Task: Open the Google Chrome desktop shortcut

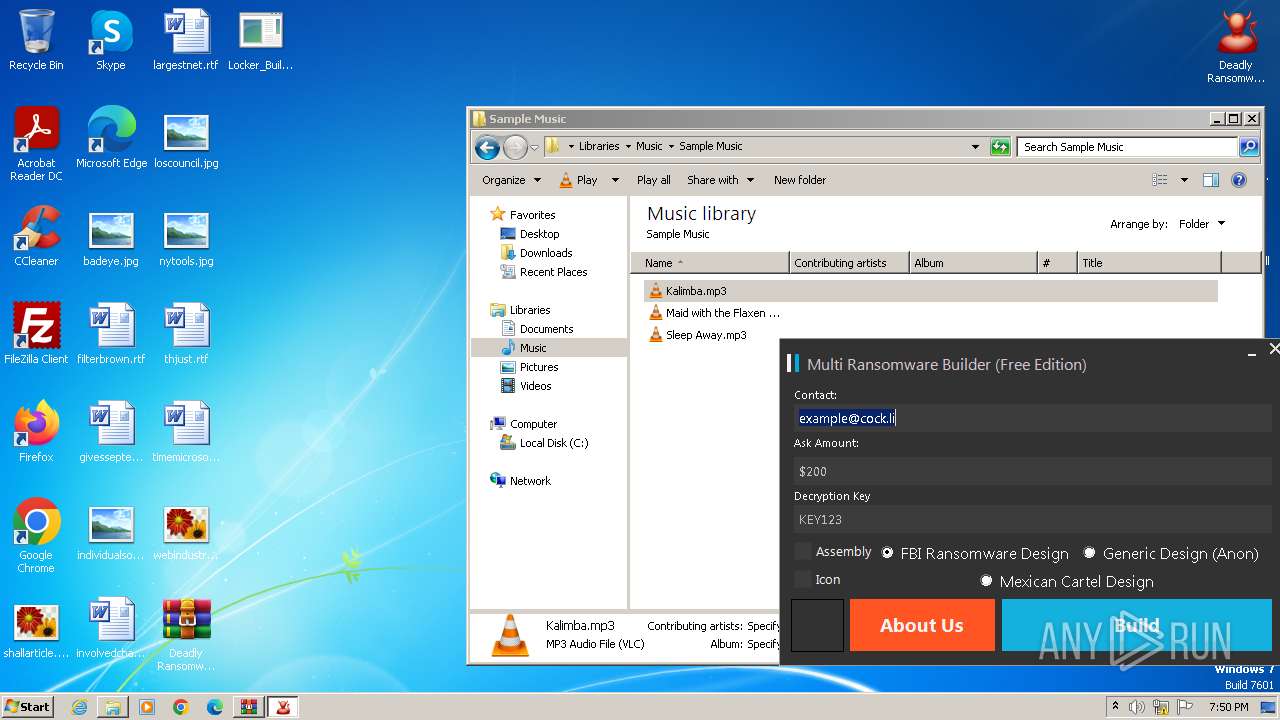Action: 36,536
